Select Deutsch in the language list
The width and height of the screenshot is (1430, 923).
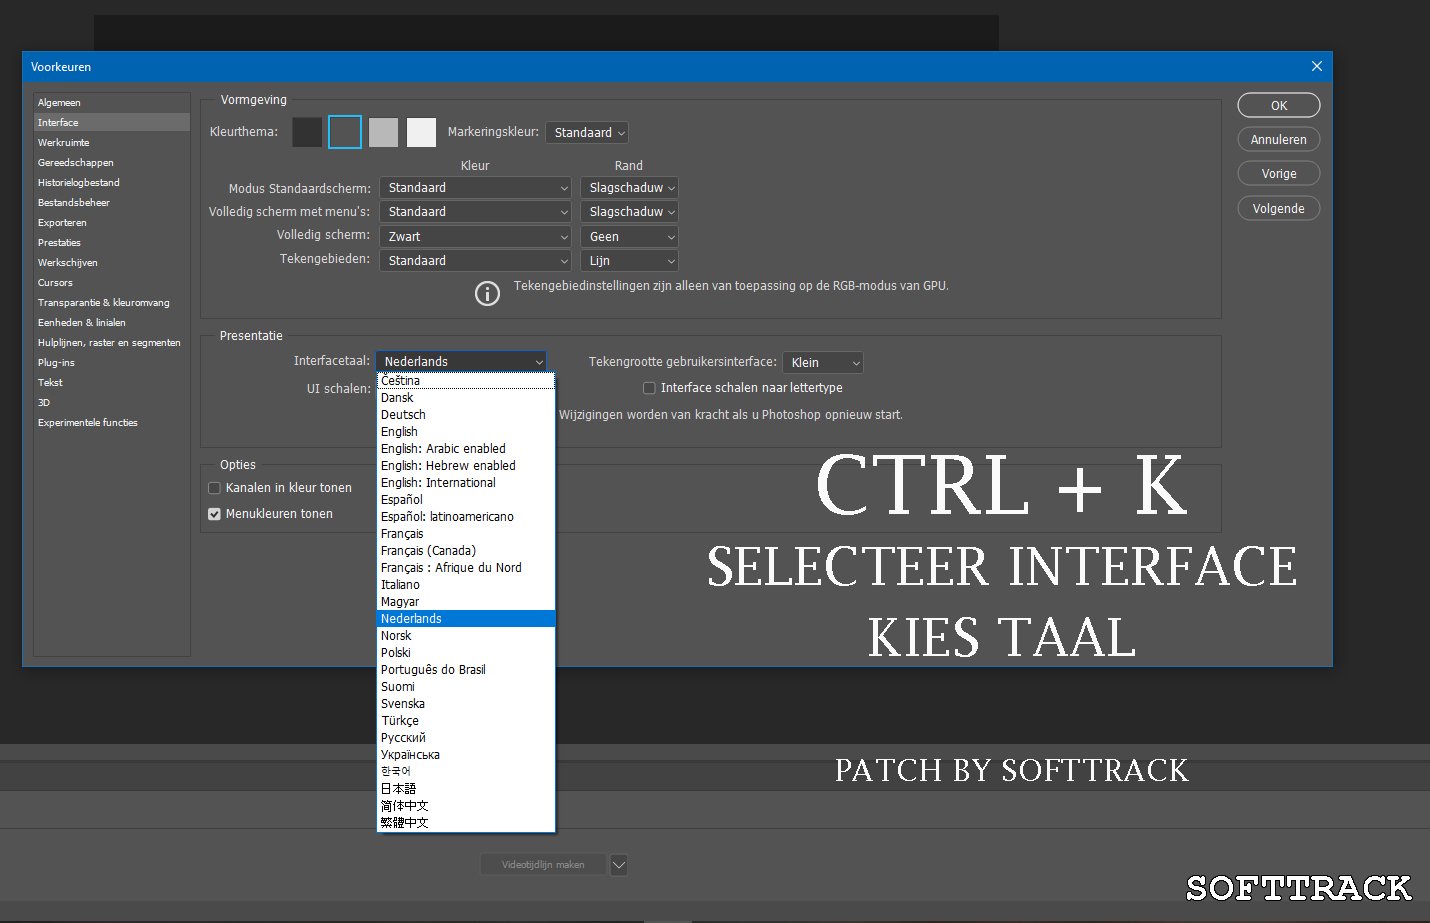point(403,415)
